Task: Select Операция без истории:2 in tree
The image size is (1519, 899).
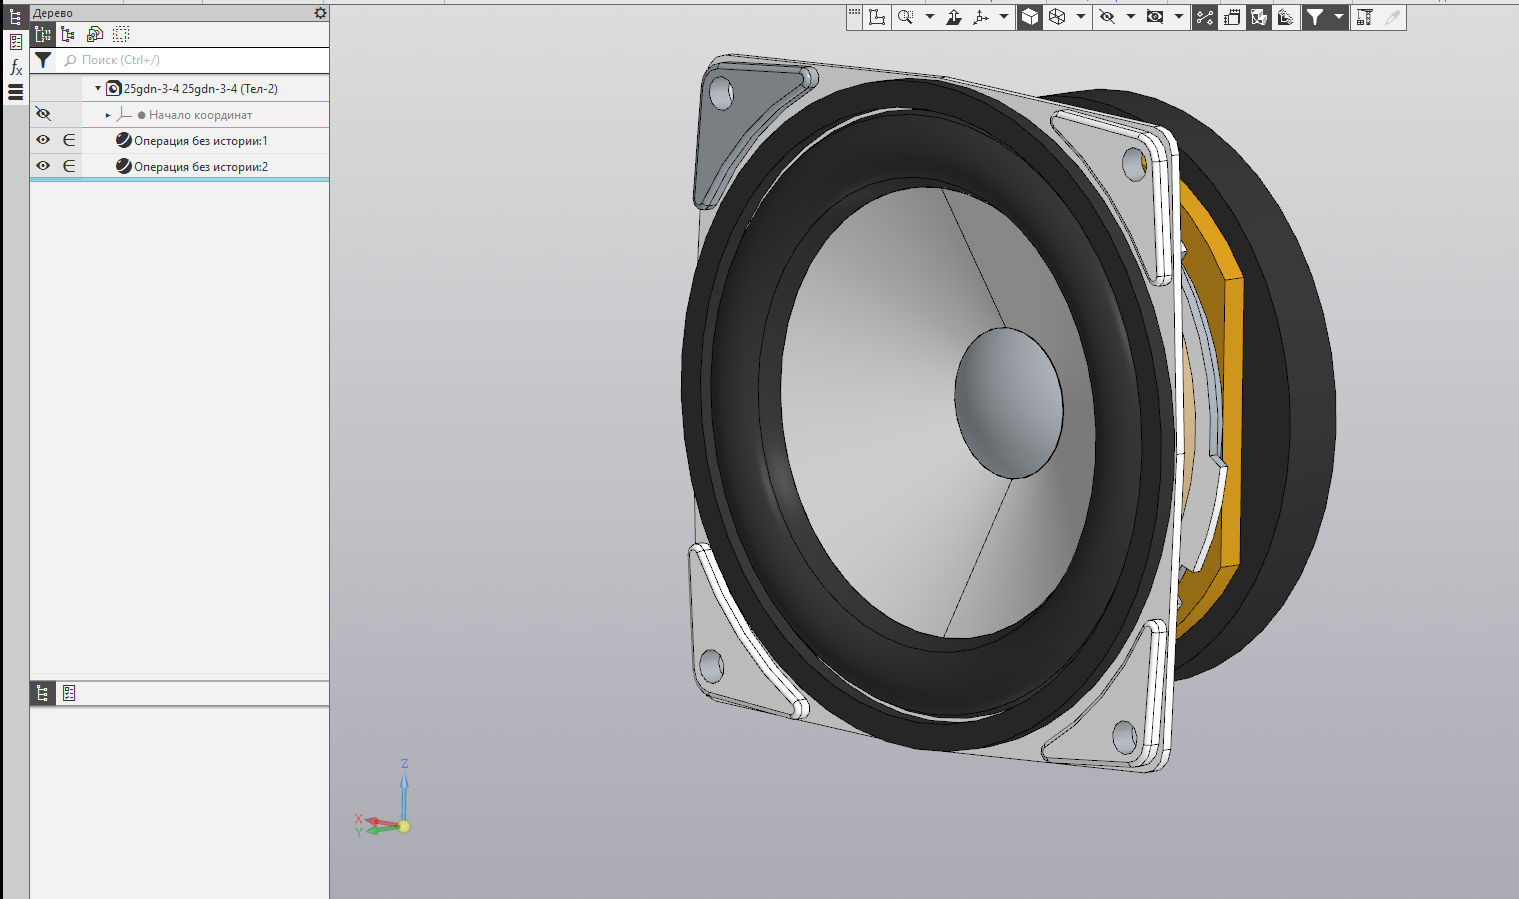Action: tap(201, 167)
